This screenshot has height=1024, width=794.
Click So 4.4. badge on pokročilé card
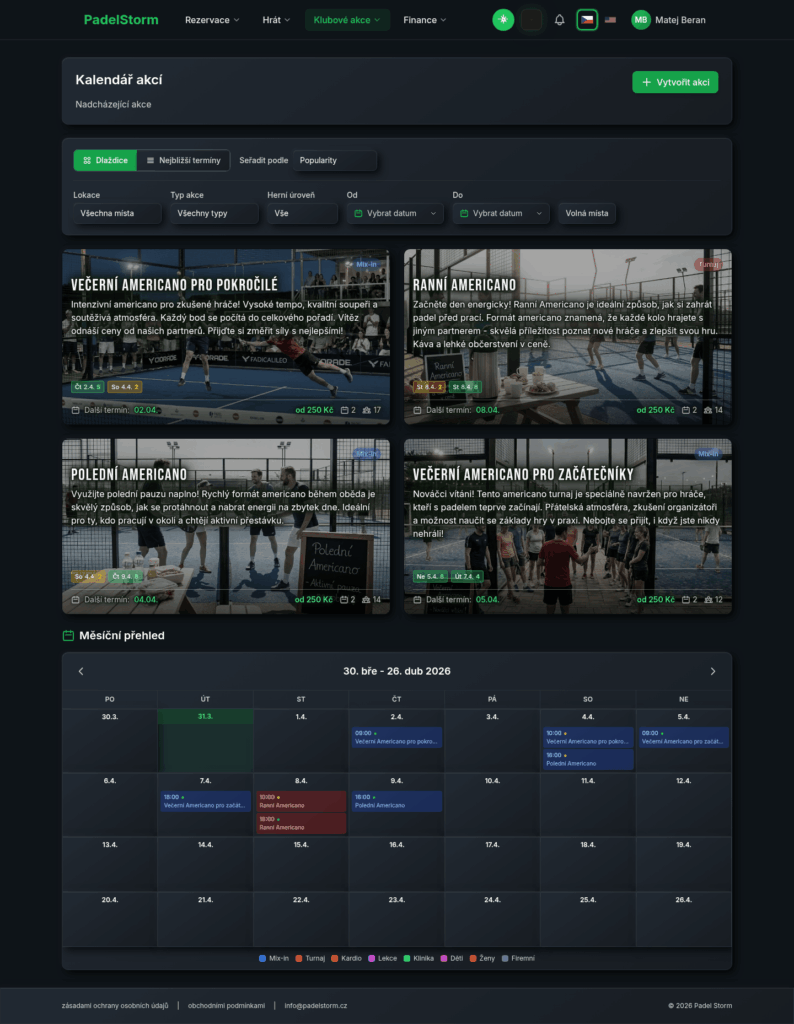tap(124, 387)
